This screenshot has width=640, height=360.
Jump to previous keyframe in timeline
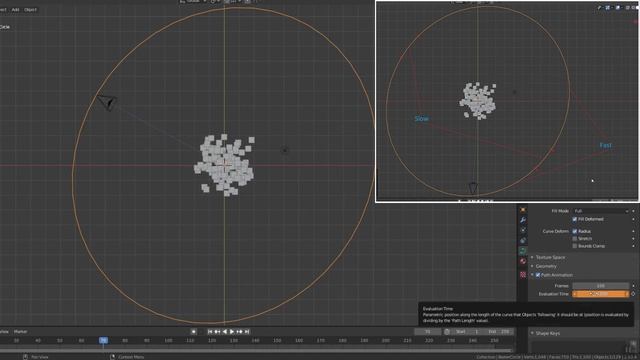point(218,332)
